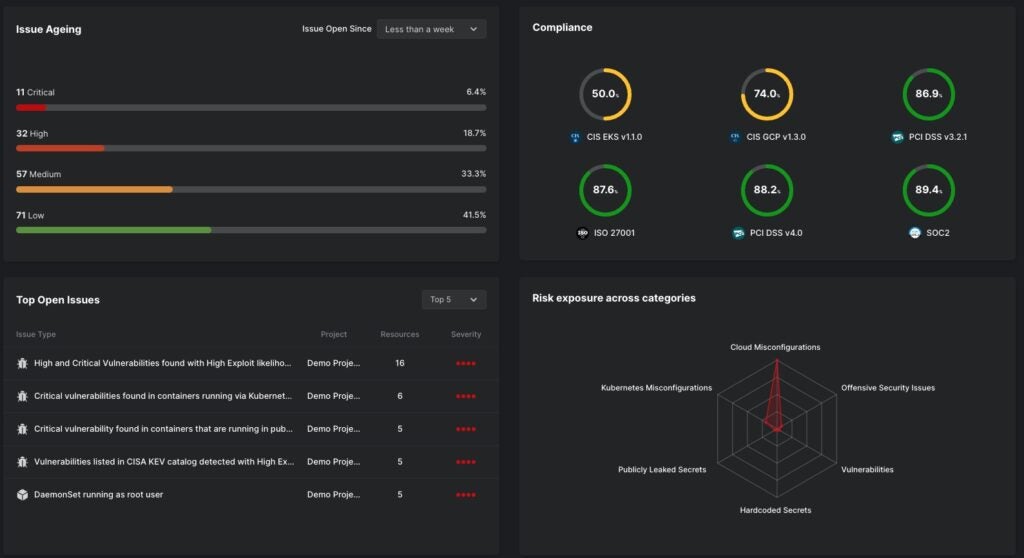Click the Low issues green progress bar
The width and height of the screenshot is (1024, 558).
point(113,230)
